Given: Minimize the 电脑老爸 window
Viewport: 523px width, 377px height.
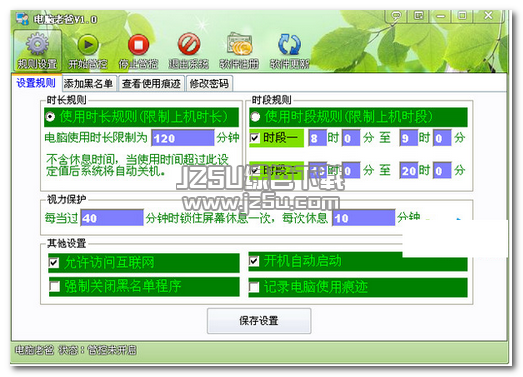Looking at the screenshot, I should [x=441, y=15].
